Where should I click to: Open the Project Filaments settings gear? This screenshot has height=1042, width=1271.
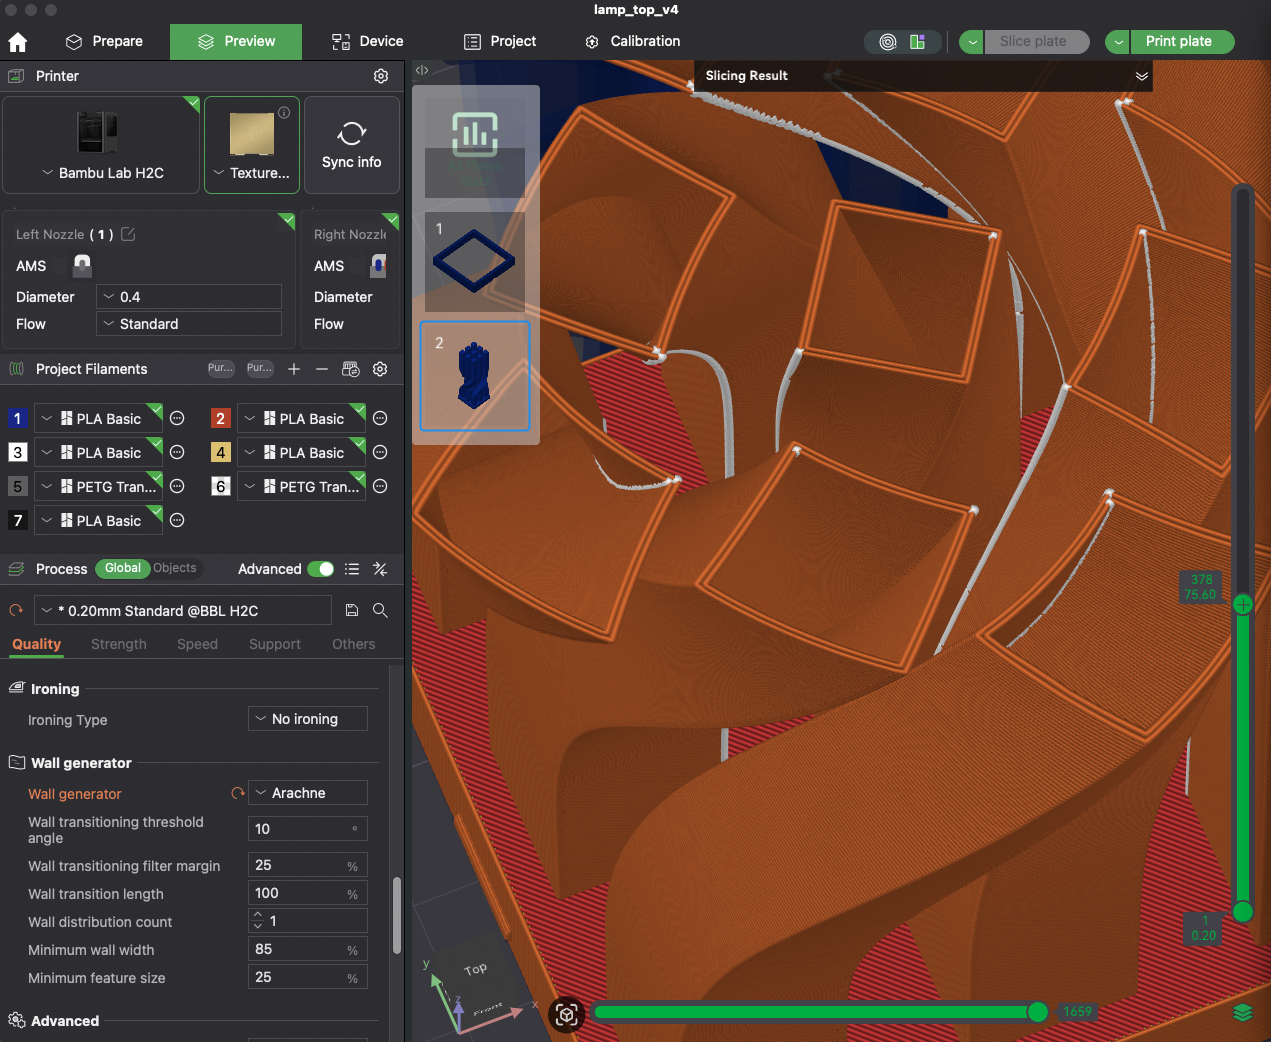[380, 369]
